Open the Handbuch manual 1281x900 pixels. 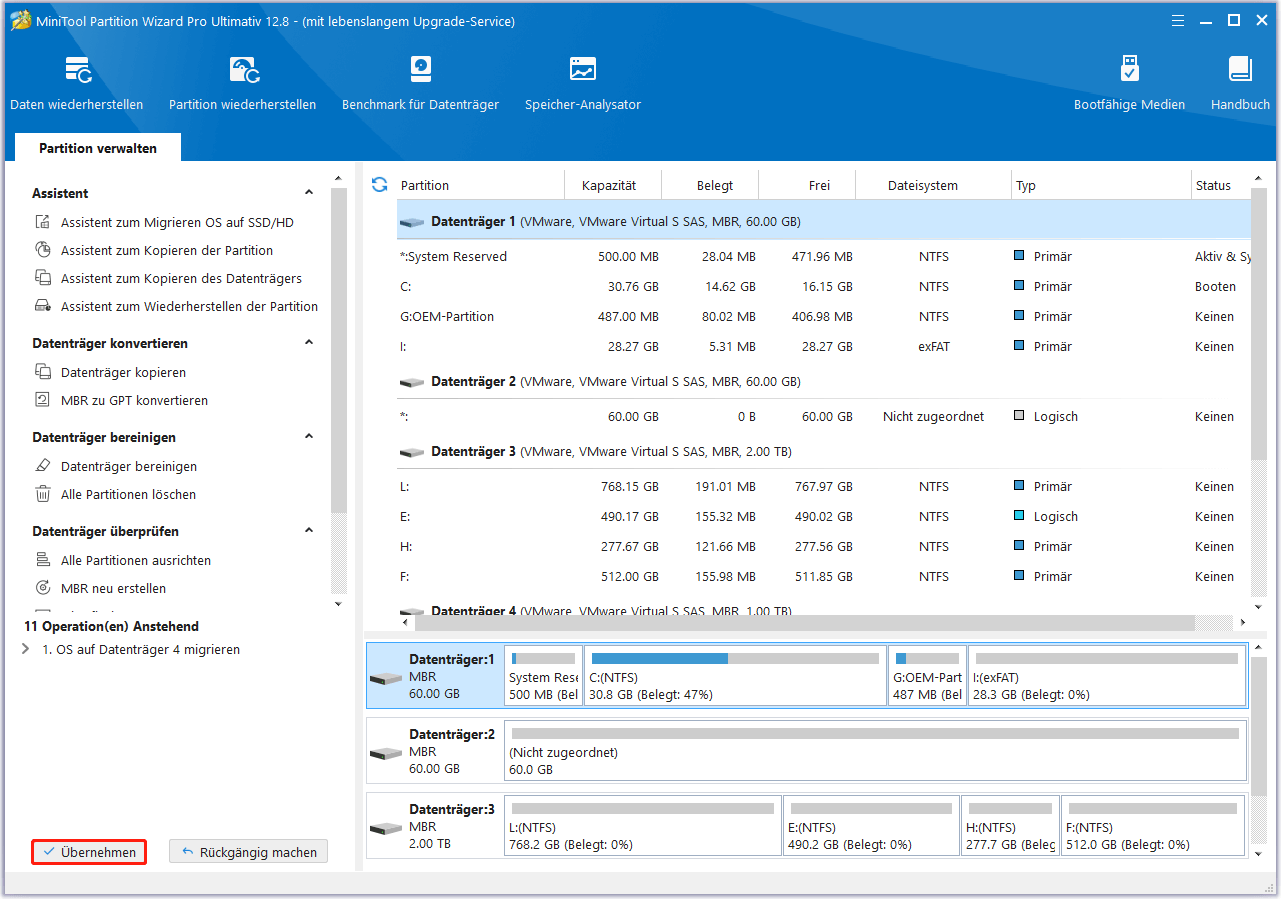click(1240, 83)
